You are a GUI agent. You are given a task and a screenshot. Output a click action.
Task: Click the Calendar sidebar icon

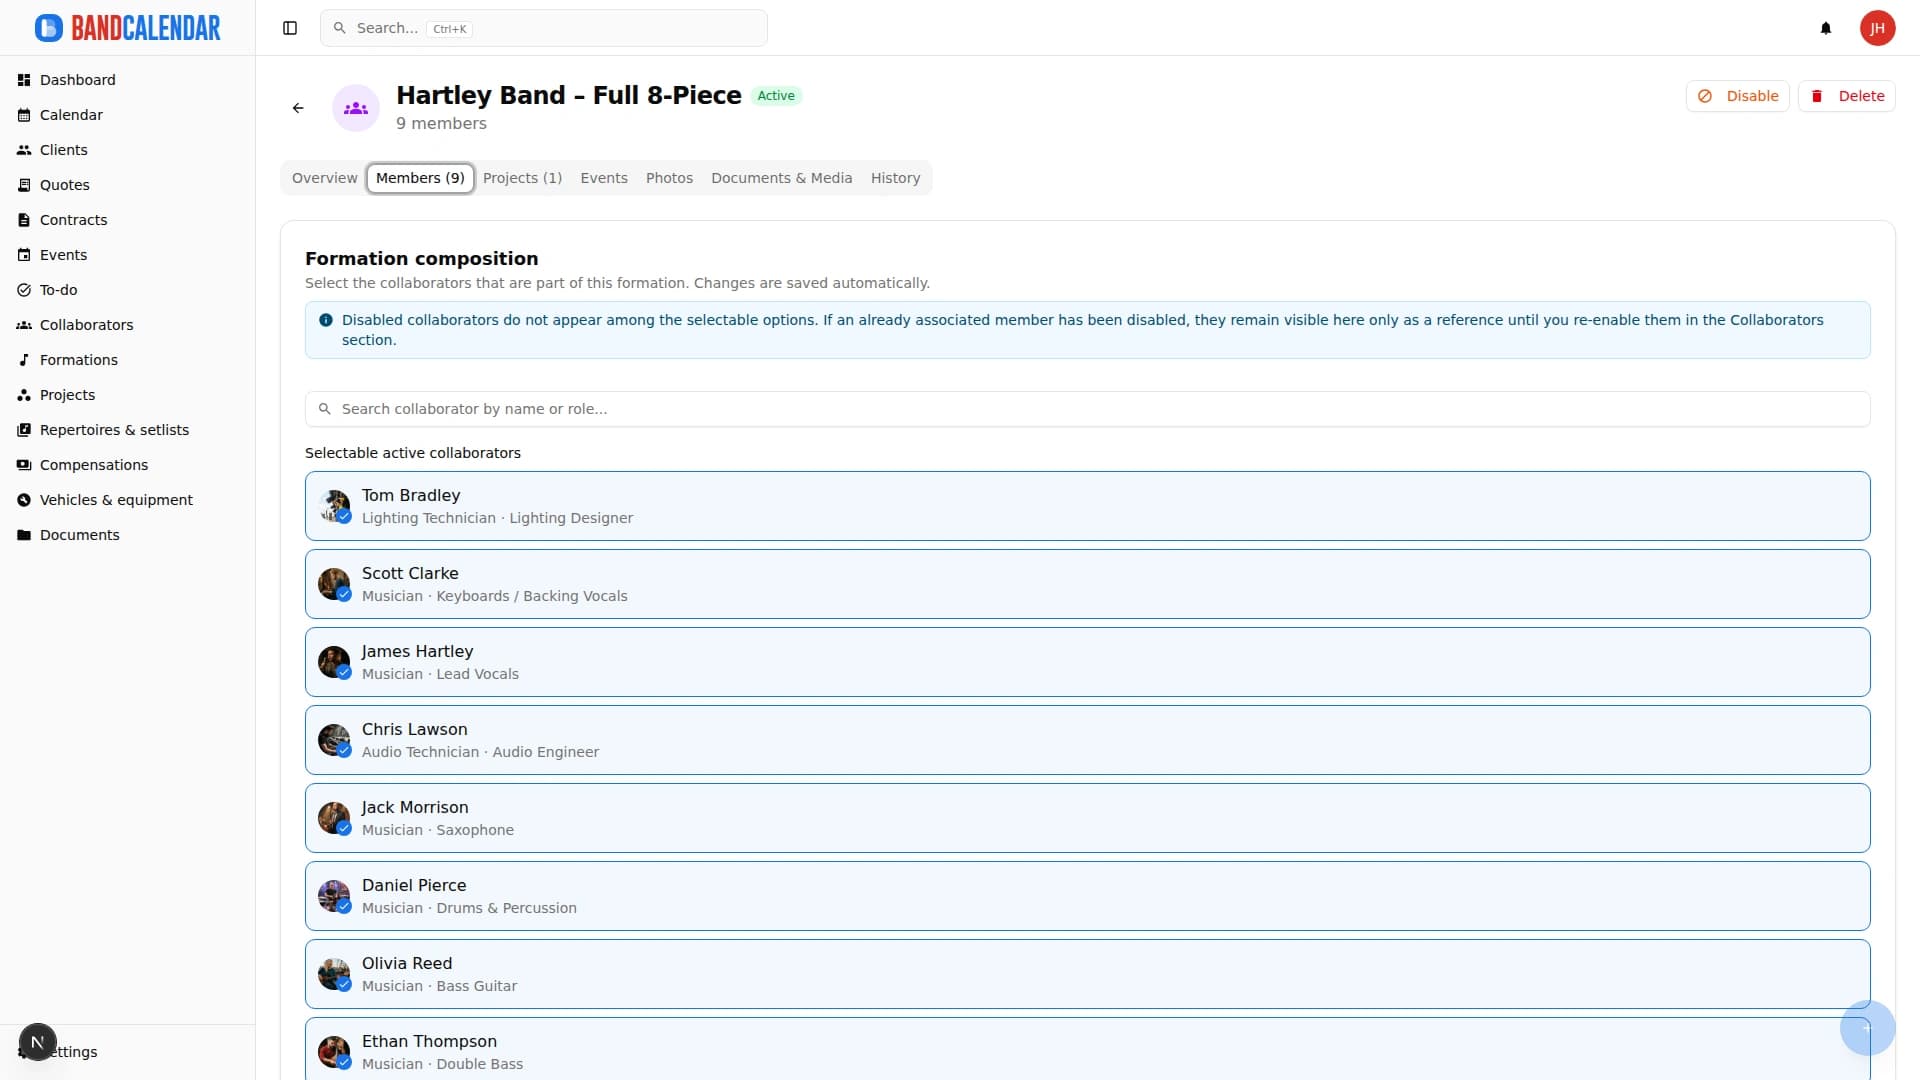(x=24, y=115)
